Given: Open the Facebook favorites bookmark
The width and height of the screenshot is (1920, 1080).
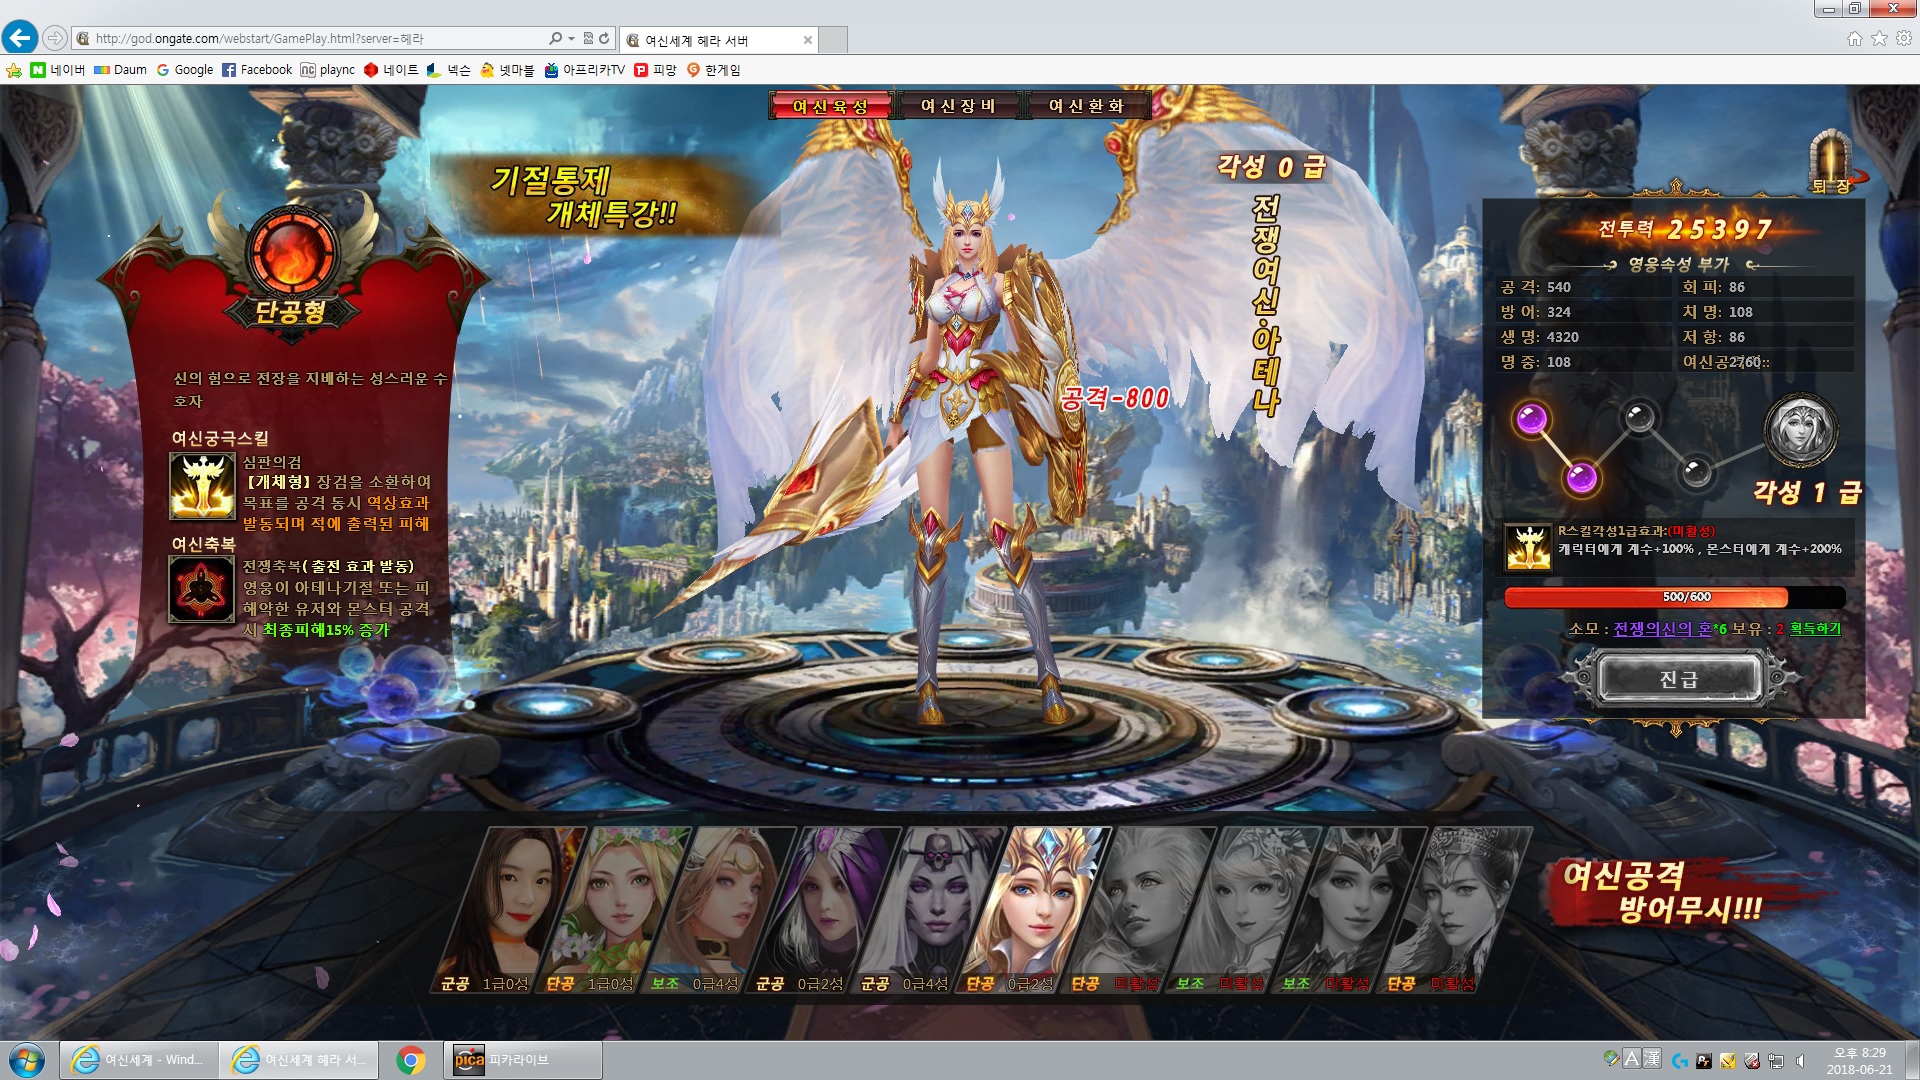Looking at the screenshot, I should click(257, 70).
